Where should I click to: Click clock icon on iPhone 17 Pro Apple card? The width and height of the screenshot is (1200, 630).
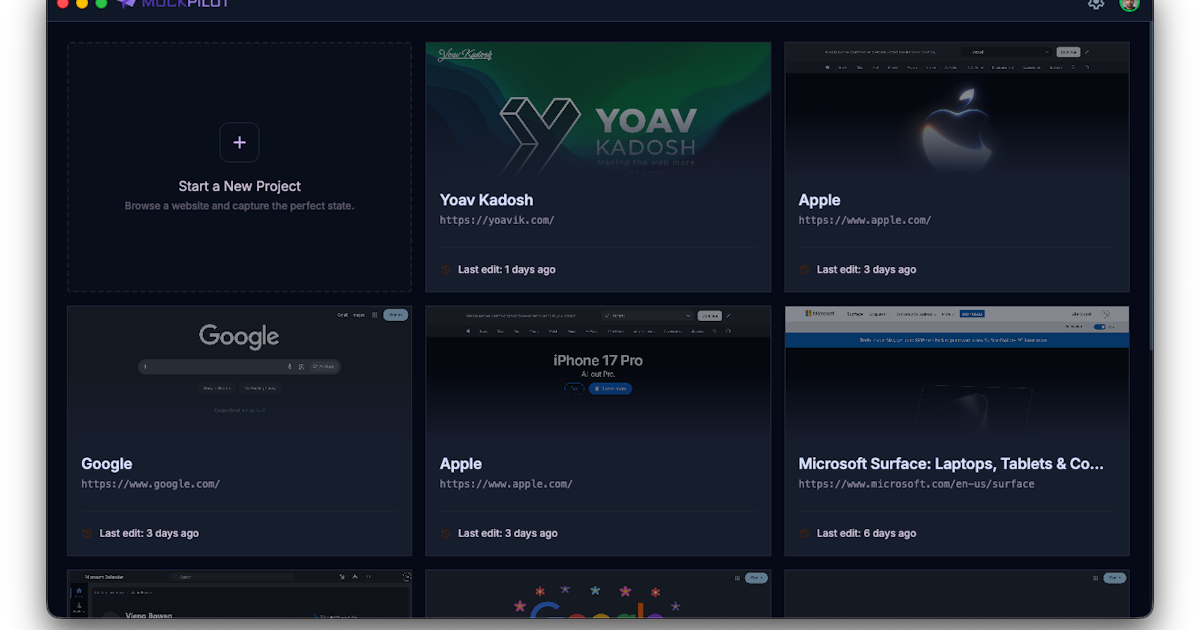click(446, 533)
